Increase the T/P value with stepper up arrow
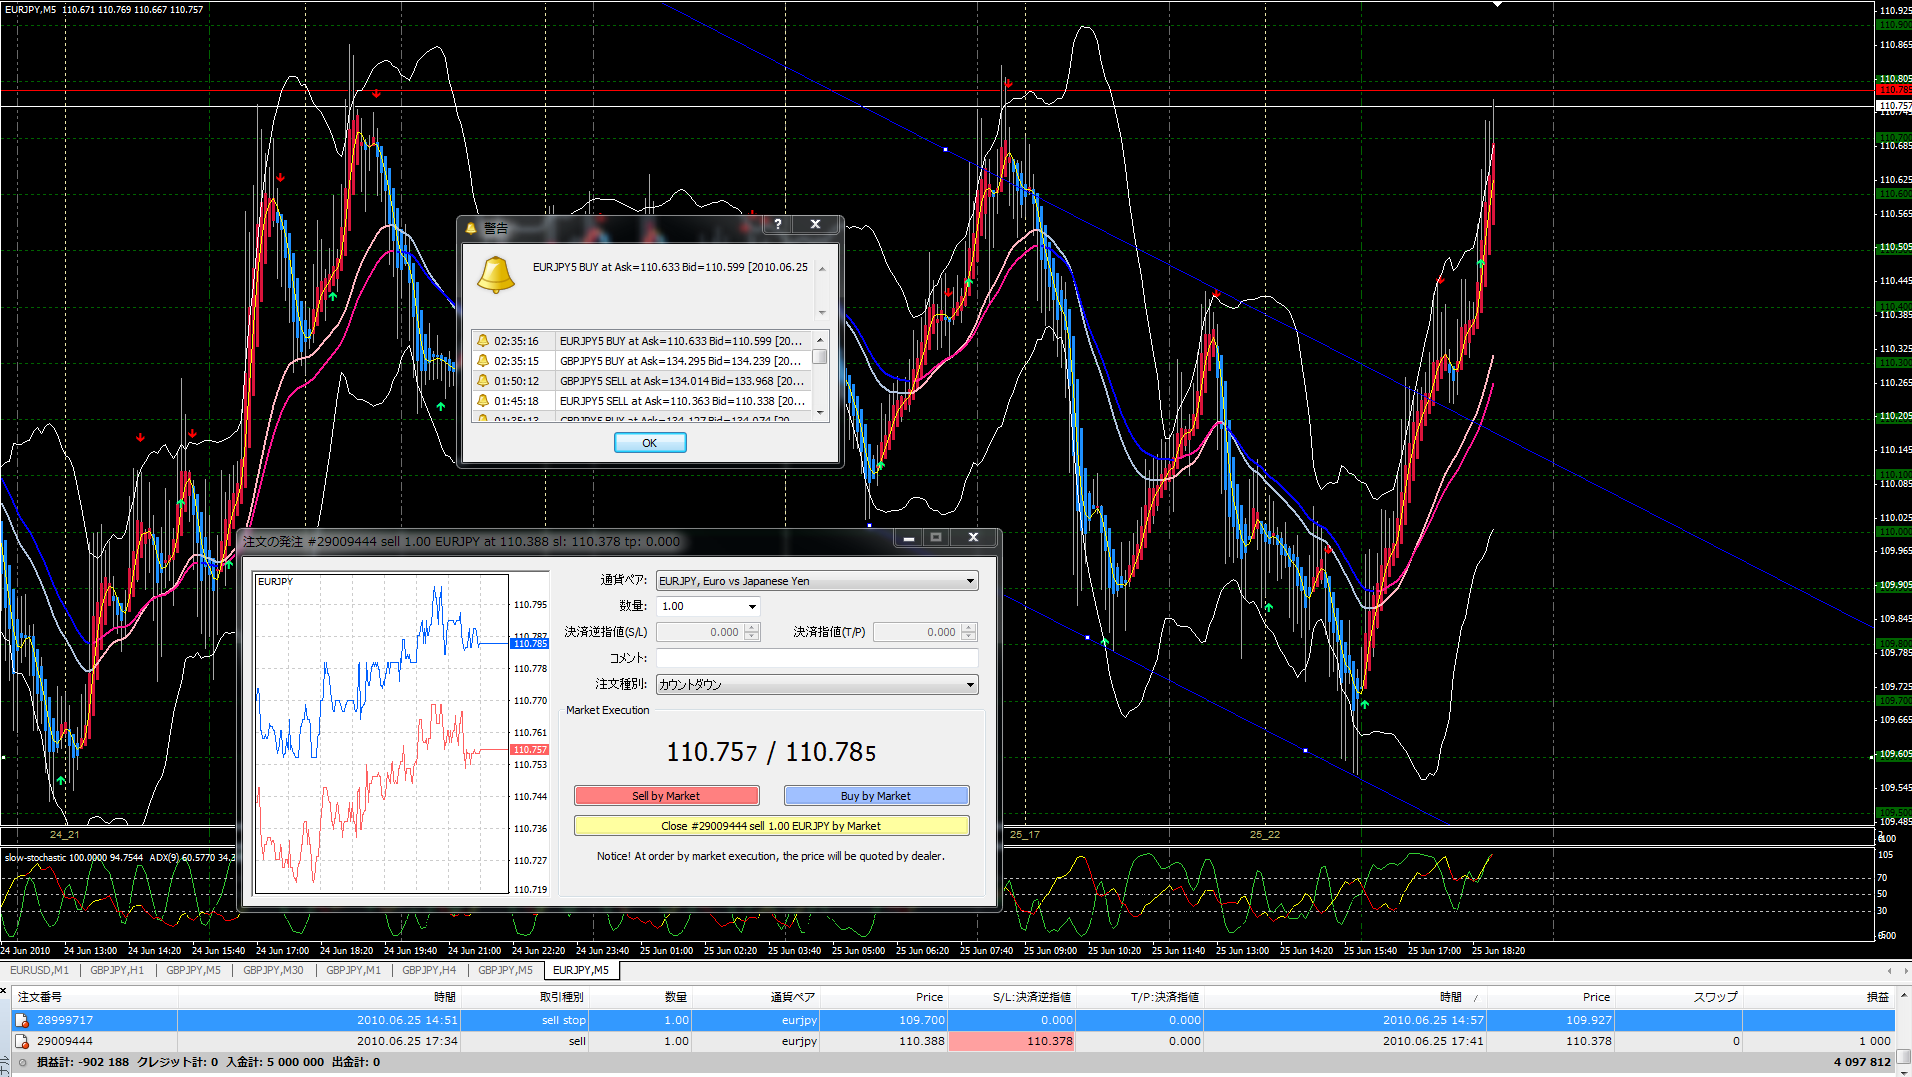The image size is (1912, 1077). (969, 628)
